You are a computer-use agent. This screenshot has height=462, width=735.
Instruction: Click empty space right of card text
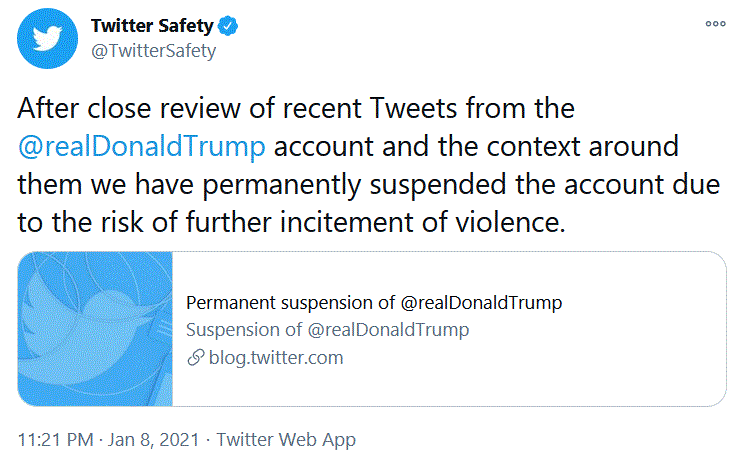click(620, 330)
